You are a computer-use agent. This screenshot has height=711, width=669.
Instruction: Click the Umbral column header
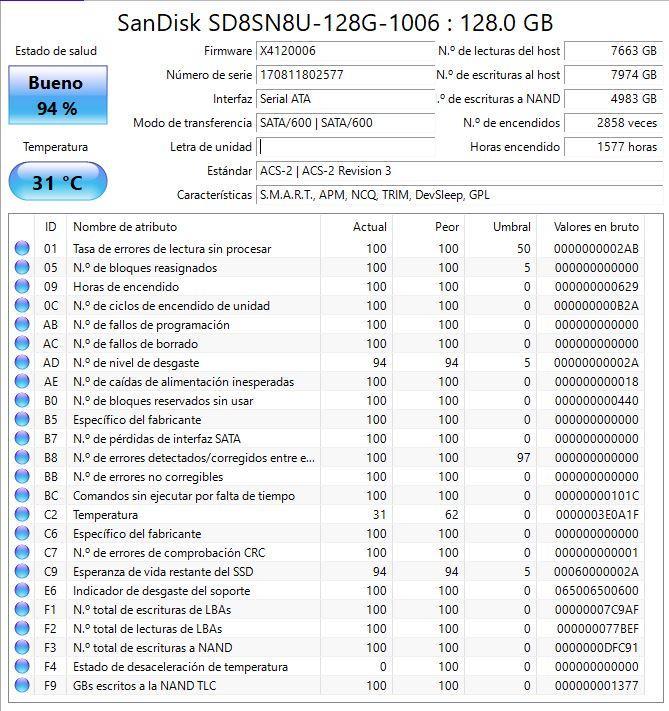click(501, 227)
